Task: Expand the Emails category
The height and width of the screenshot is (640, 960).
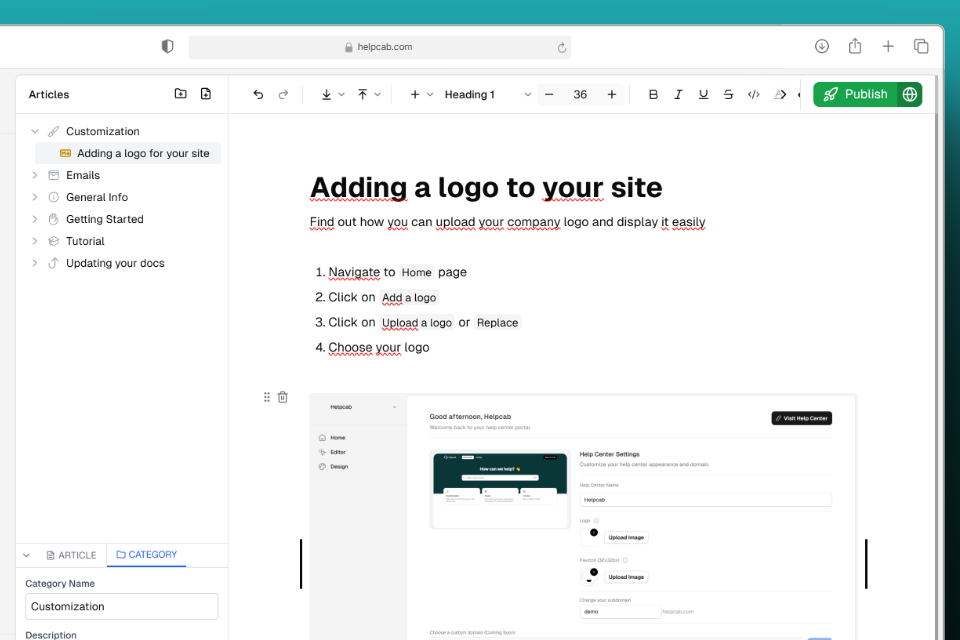Action: (x=35, y=175)
